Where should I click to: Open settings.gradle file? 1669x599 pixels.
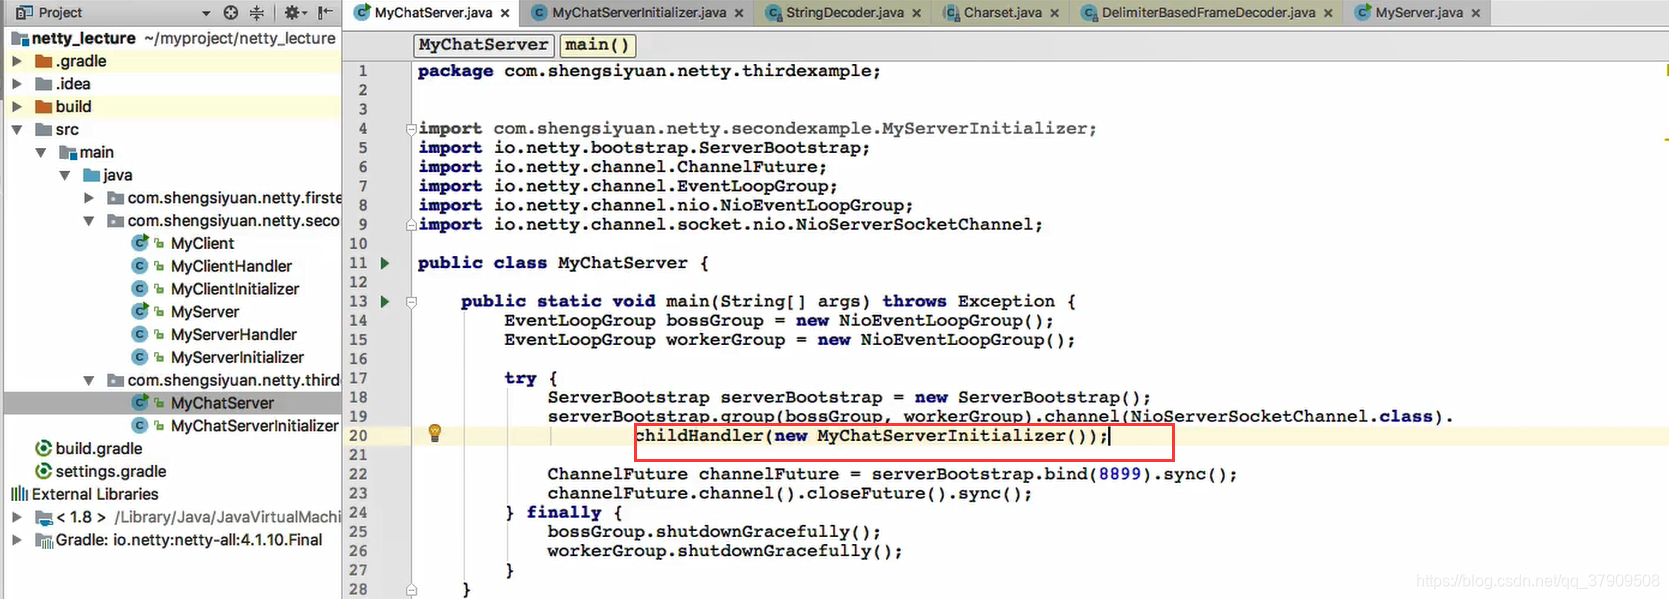[x=111, y=472]
